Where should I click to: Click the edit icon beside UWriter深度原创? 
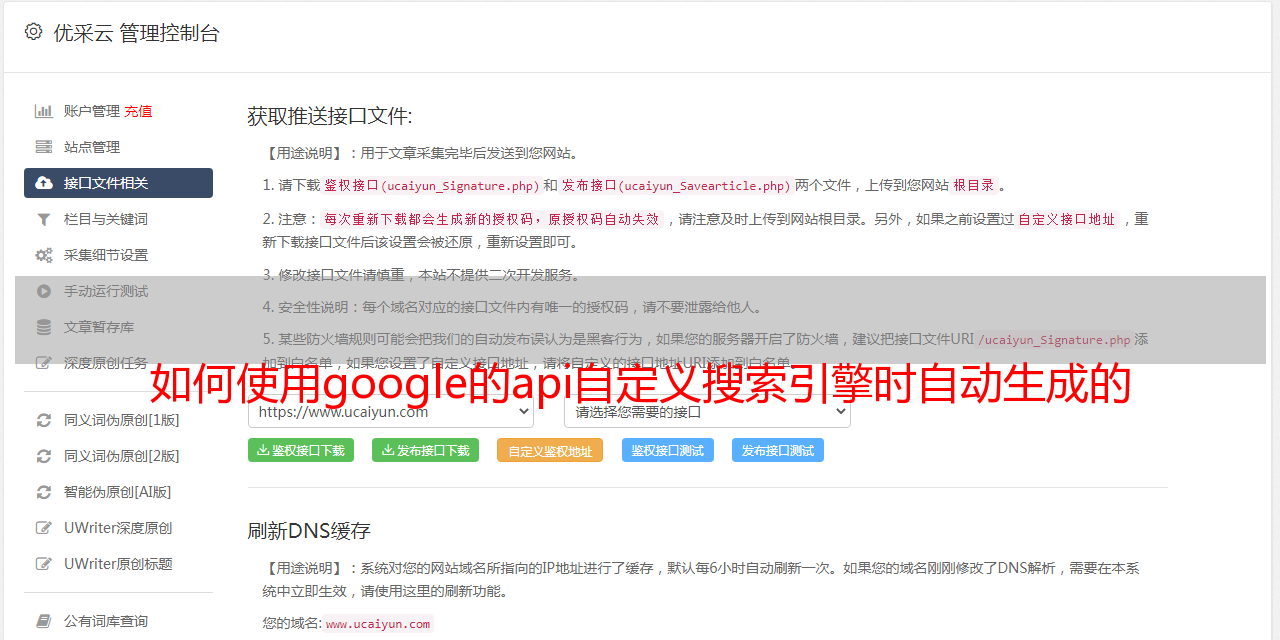[44, 528]
